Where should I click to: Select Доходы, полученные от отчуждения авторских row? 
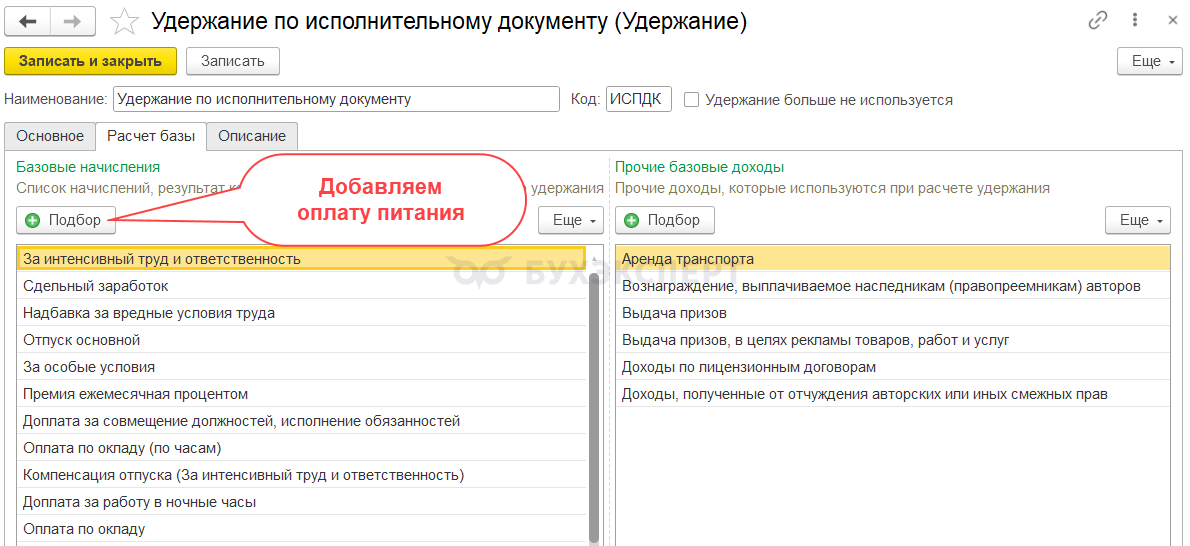[892, 394]
